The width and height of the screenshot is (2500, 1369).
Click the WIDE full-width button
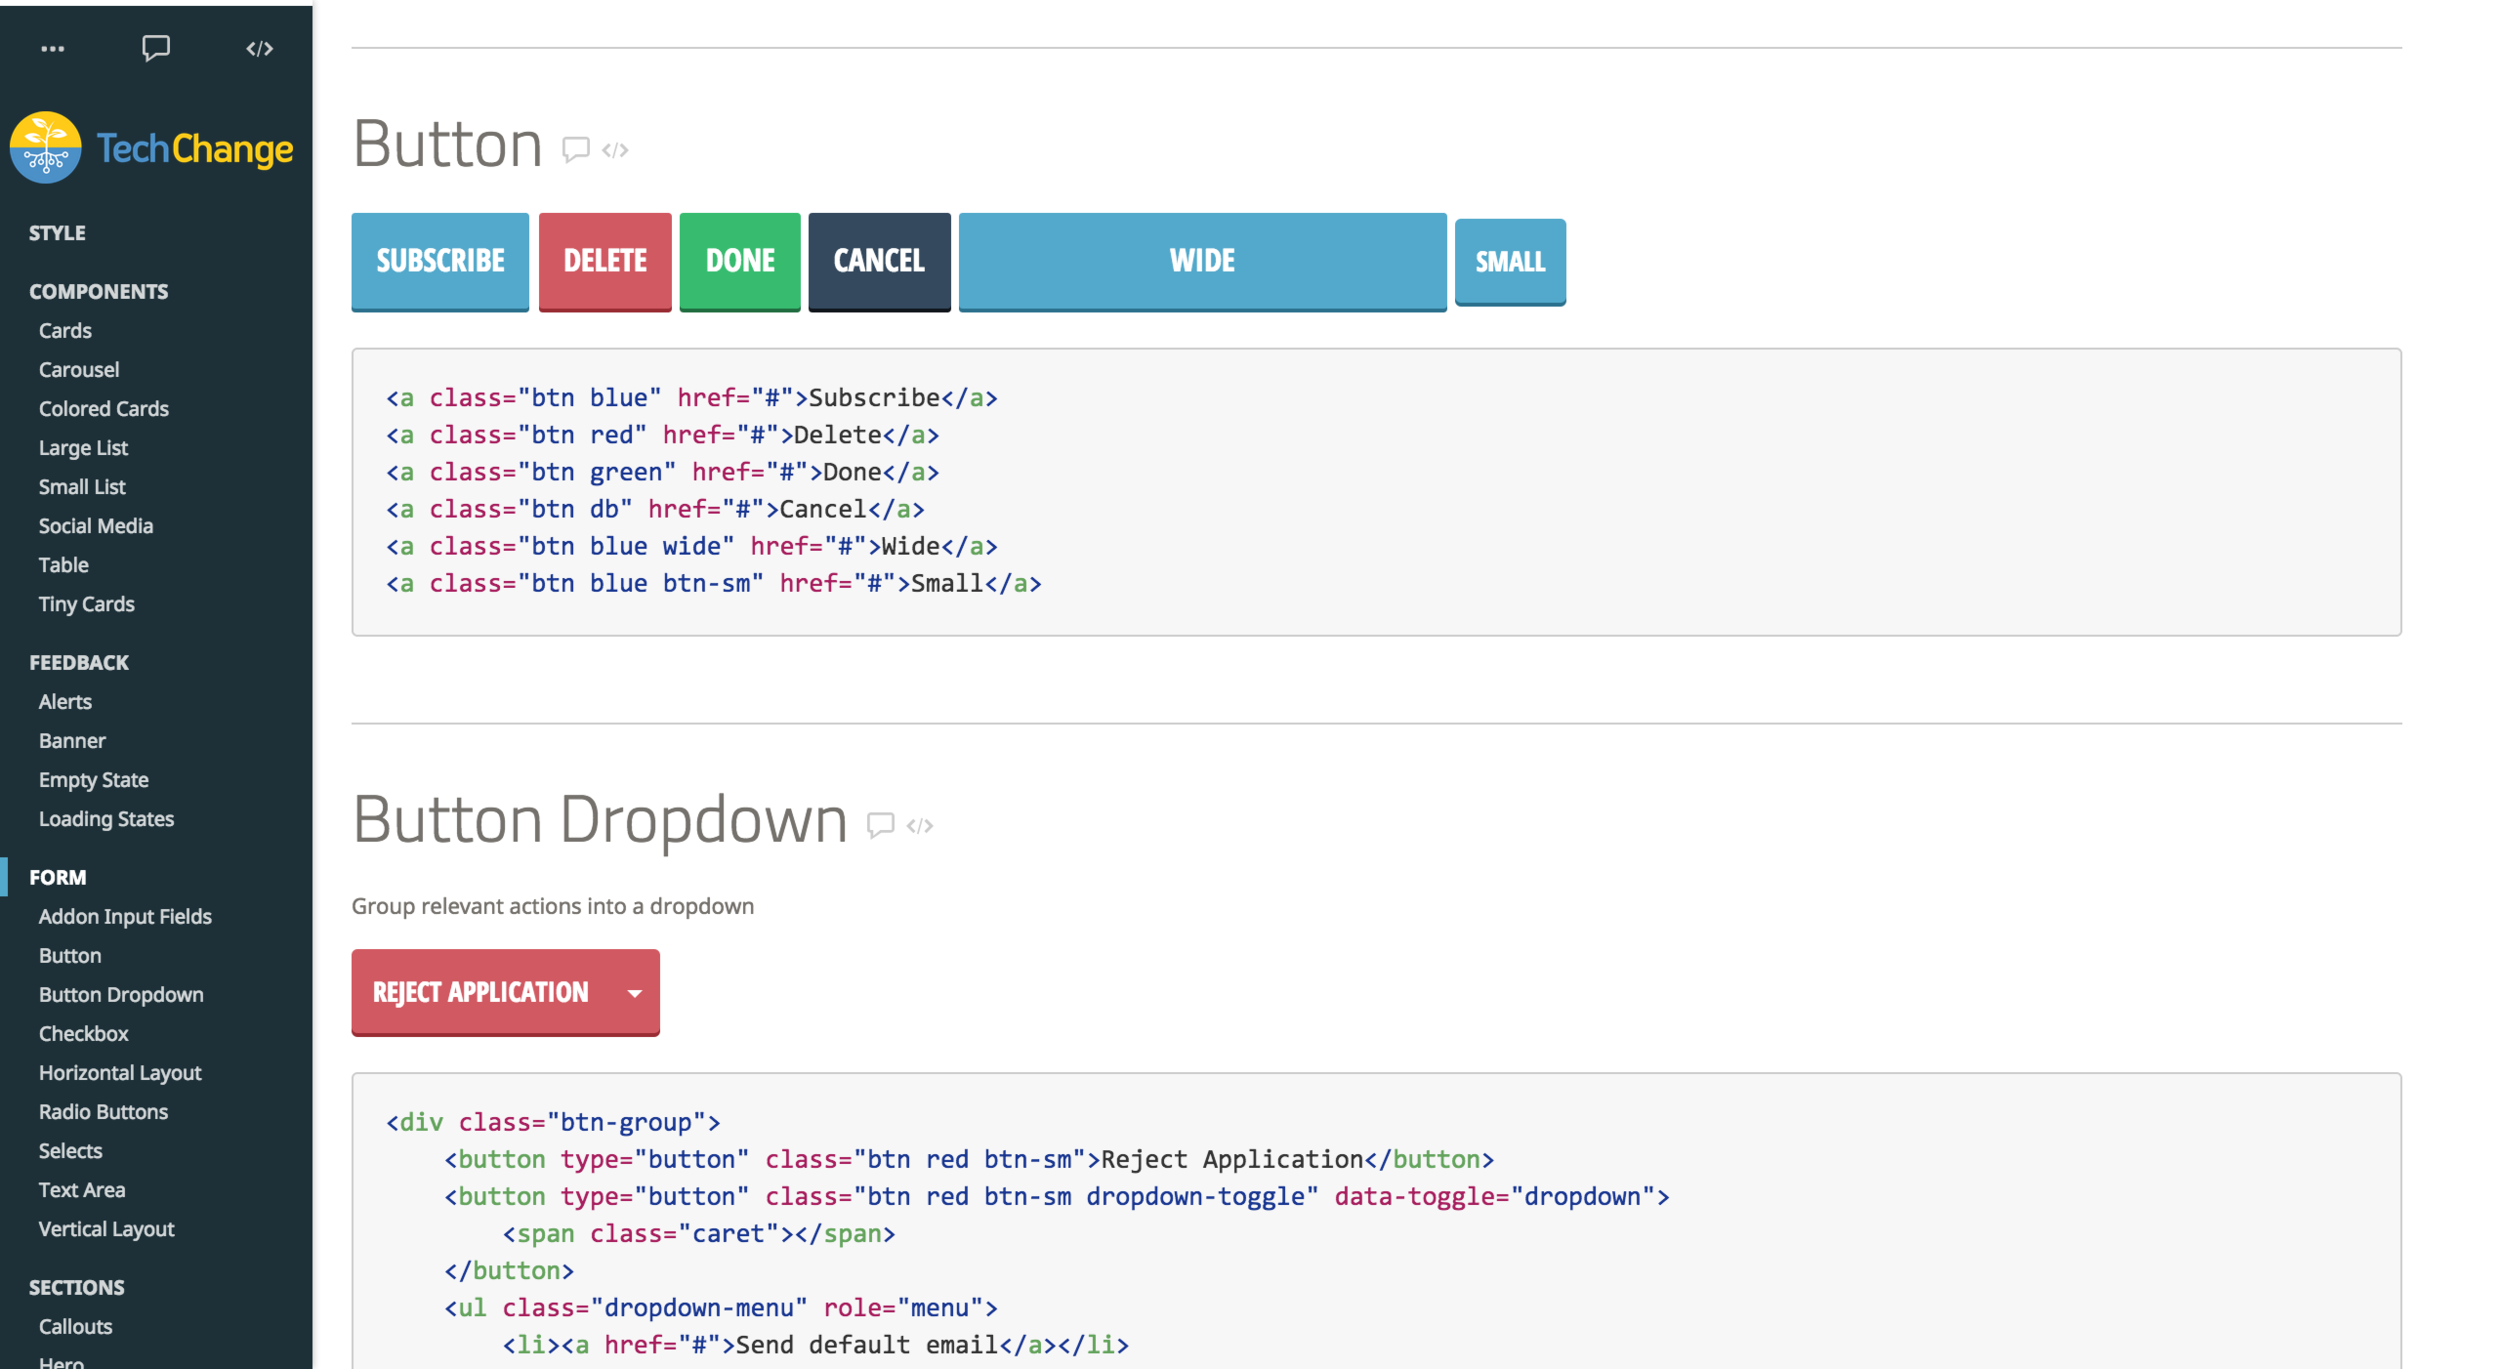point(1201,261)
